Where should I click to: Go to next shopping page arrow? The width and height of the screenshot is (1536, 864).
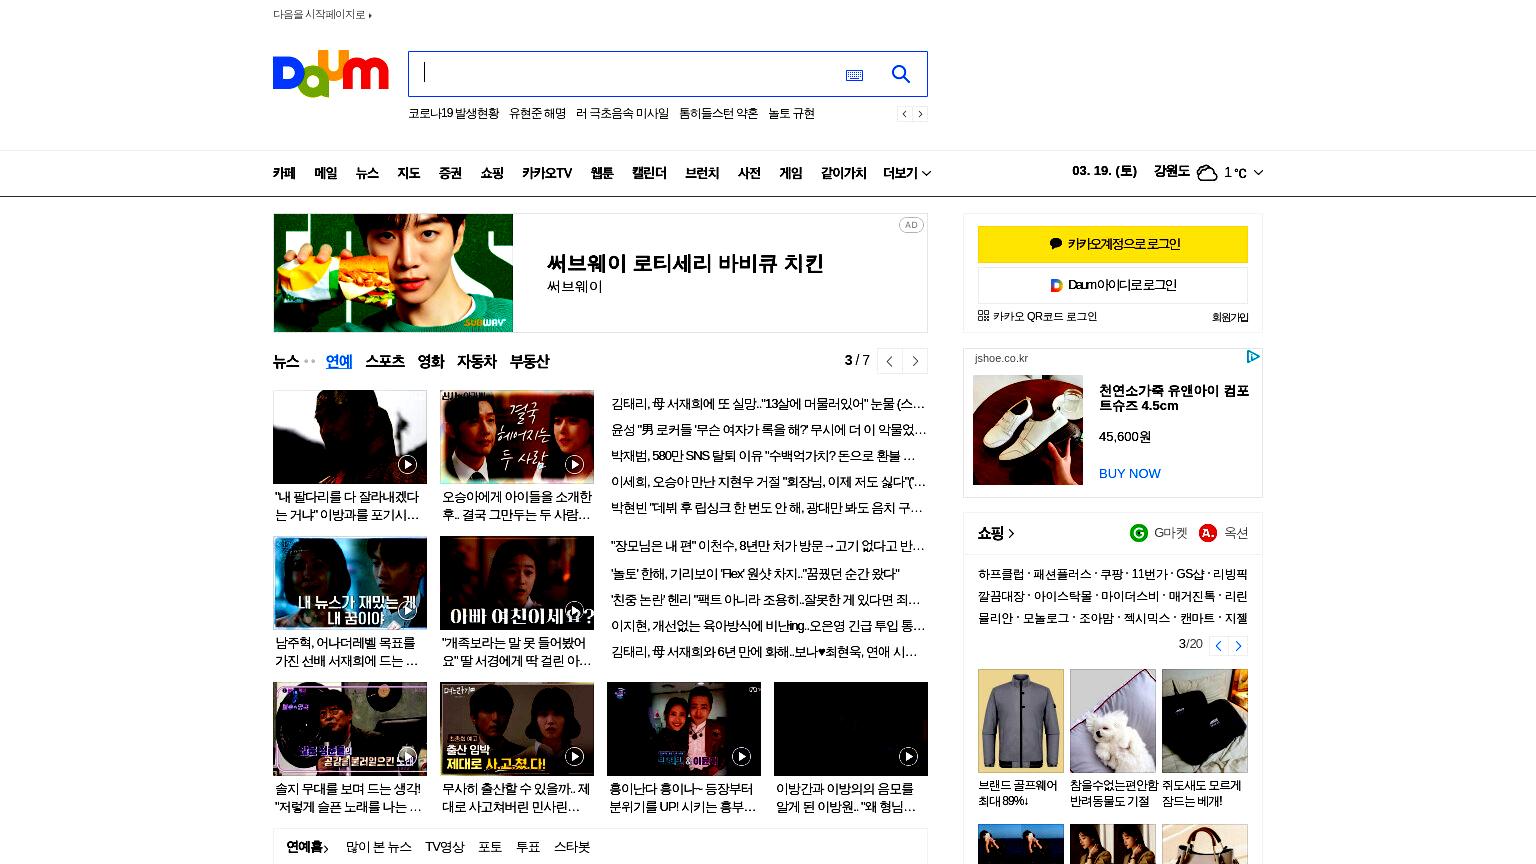[x=1238, y=646]
